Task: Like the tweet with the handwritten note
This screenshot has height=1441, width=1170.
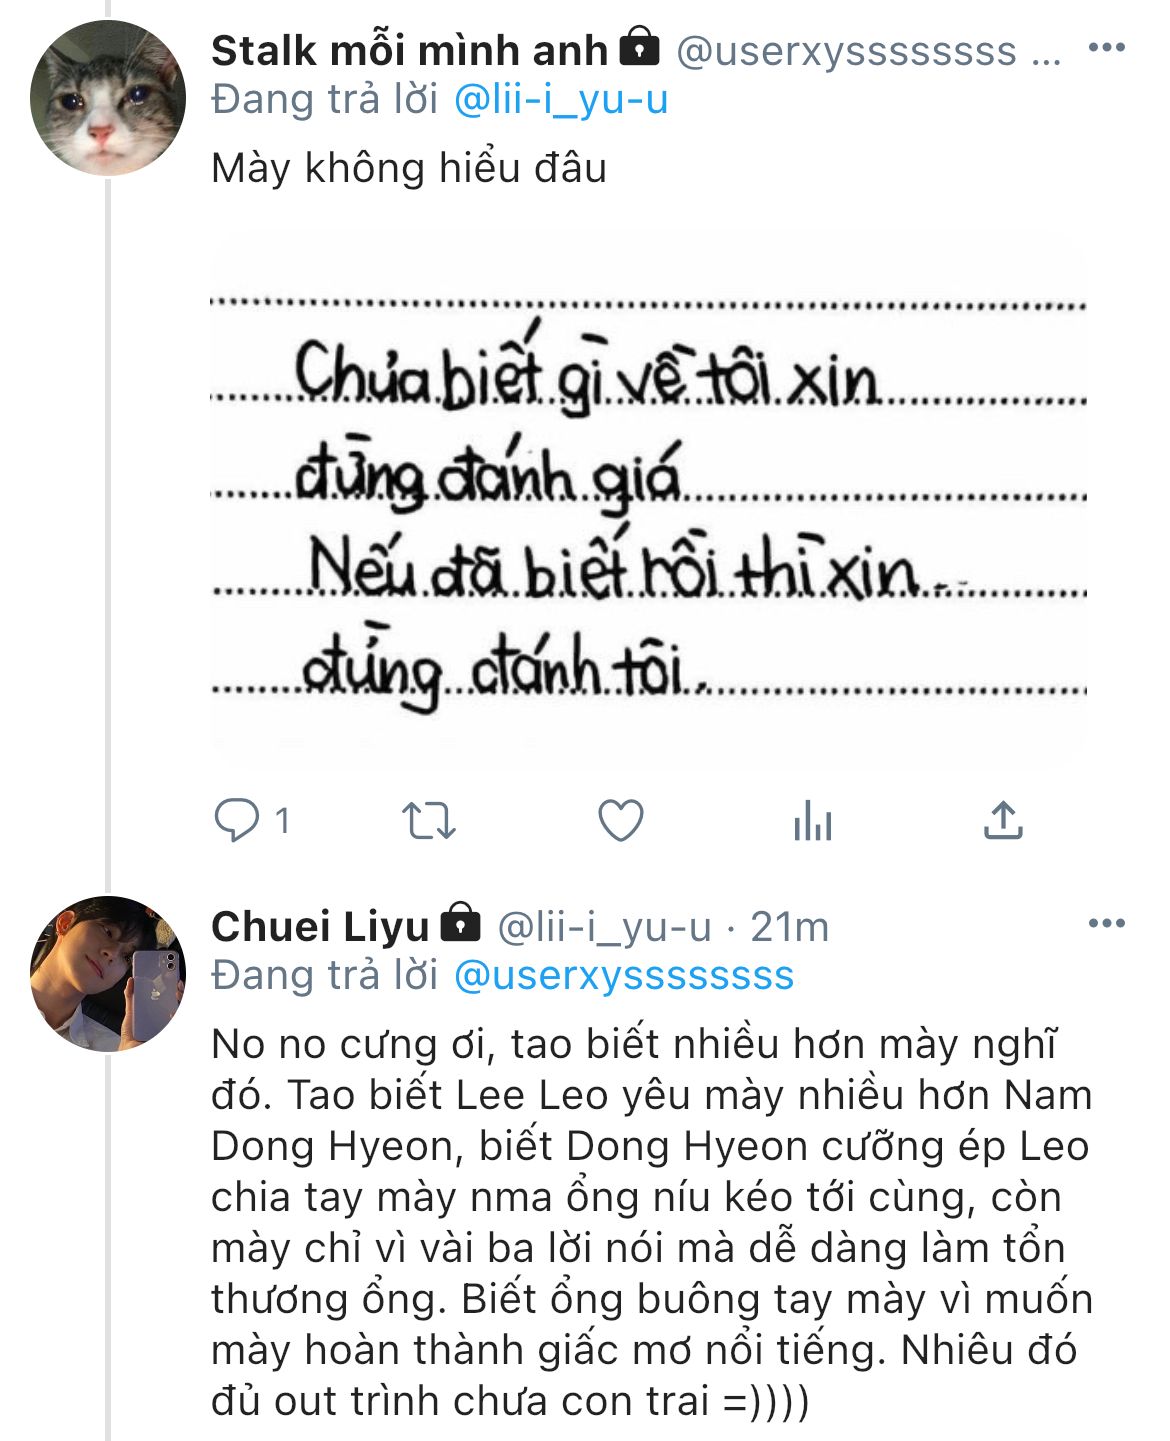Action: pyautogui.click(x=620, y=821)
